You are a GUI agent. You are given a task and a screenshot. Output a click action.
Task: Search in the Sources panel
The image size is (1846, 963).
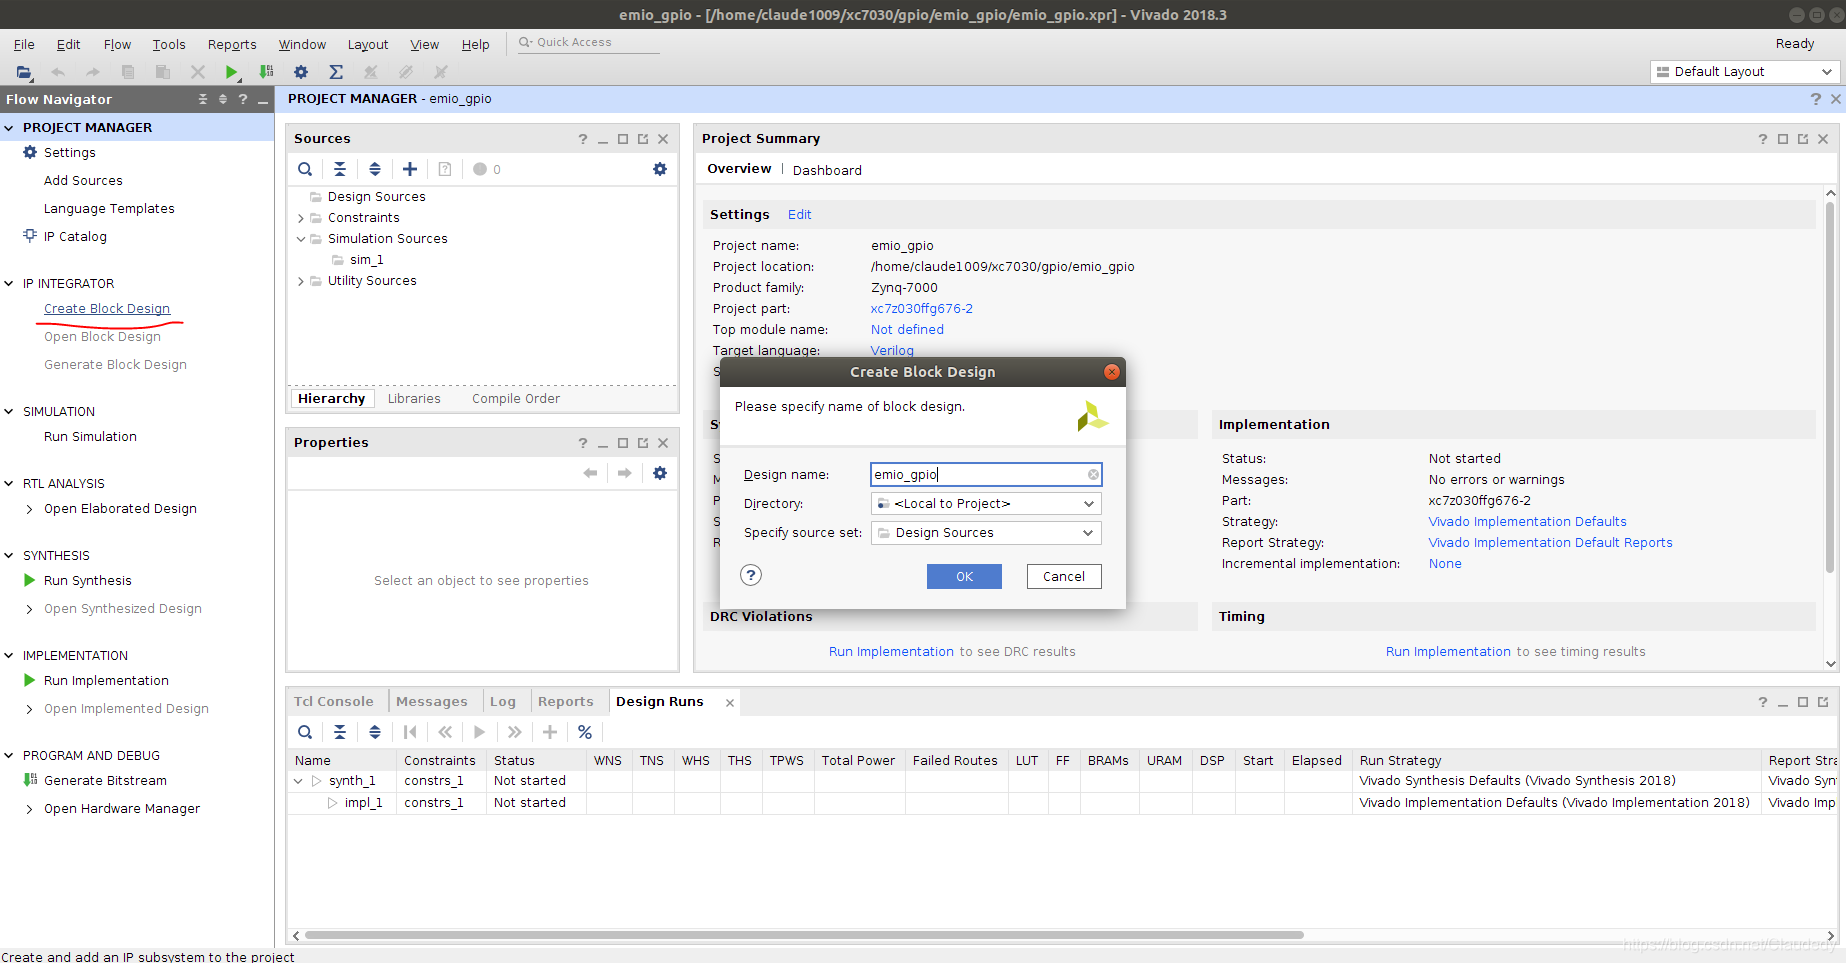(x=305, y=169)
